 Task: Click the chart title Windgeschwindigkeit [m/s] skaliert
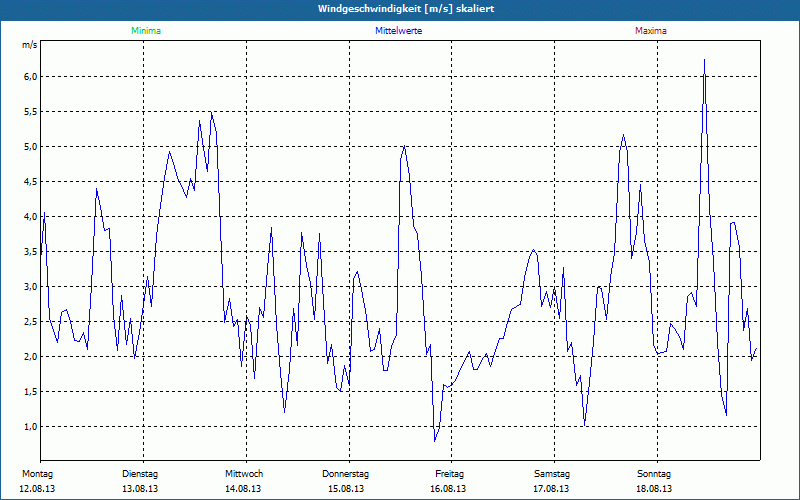406,9
